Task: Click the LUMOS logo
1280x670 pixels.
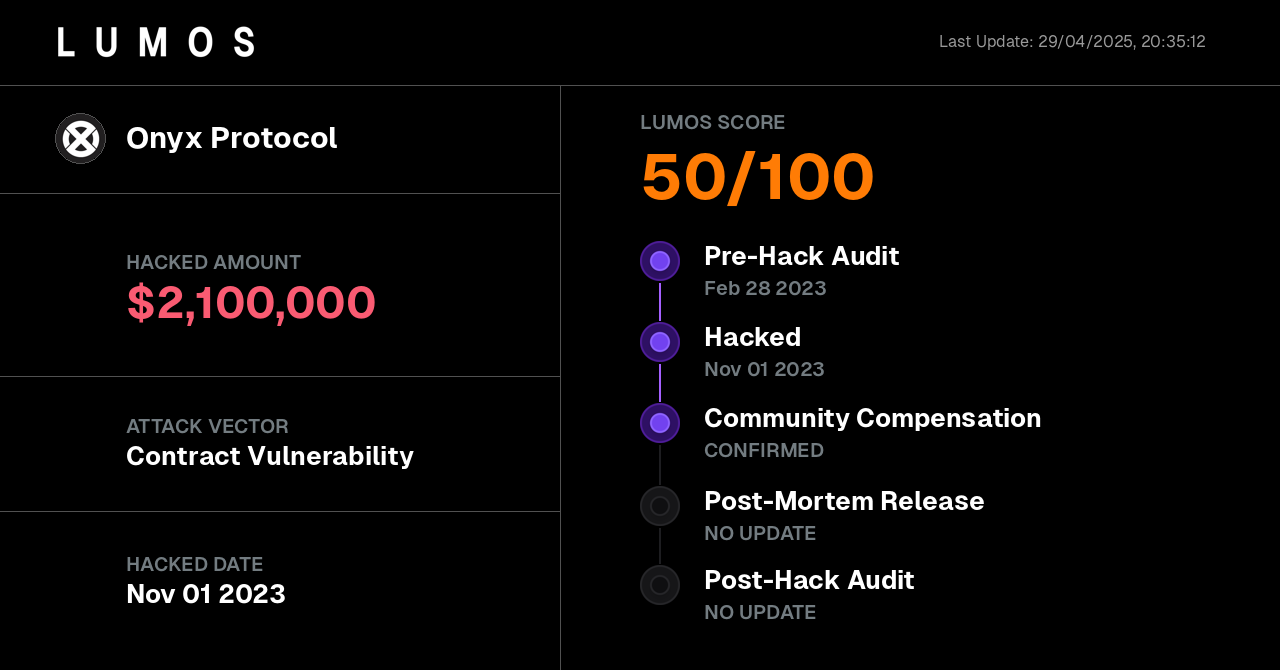Action: tap(156, 42)
